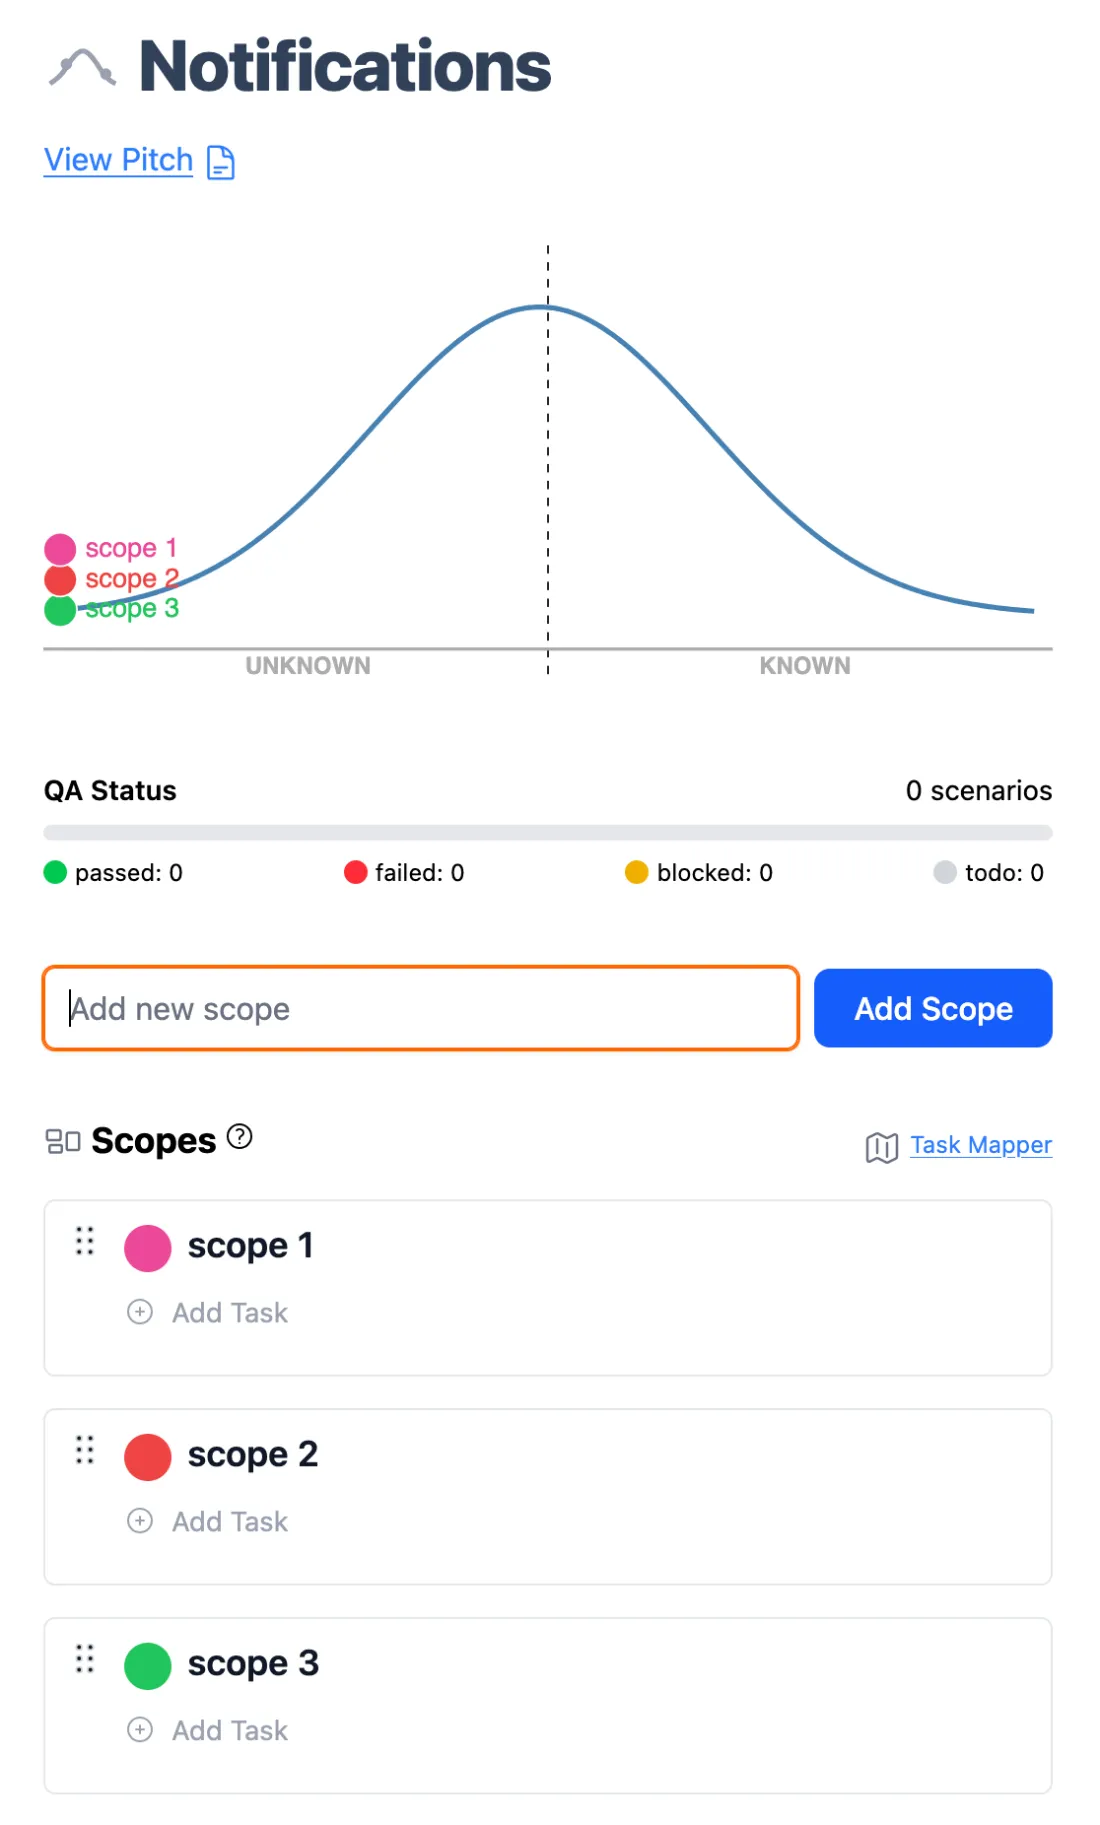Click the document icon next to View Pitch
The image size is (1100, 1825).
[x=220, y=162]
